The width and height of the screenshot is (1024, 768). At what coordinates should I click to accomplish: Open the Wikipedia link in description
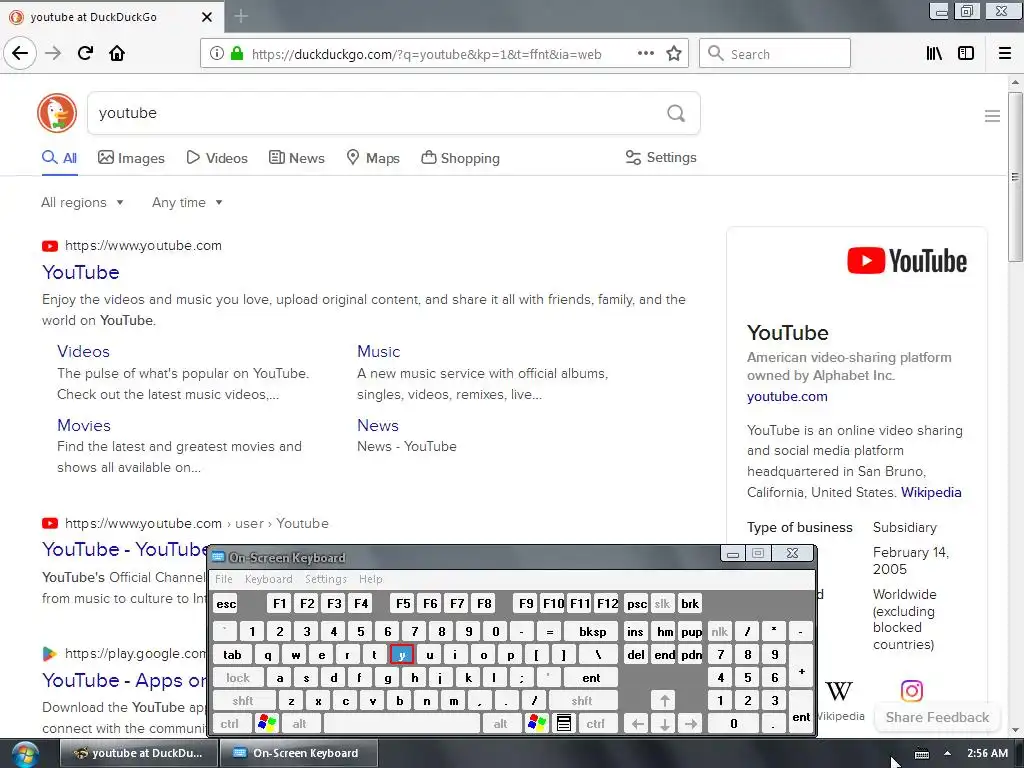(931, 492)
